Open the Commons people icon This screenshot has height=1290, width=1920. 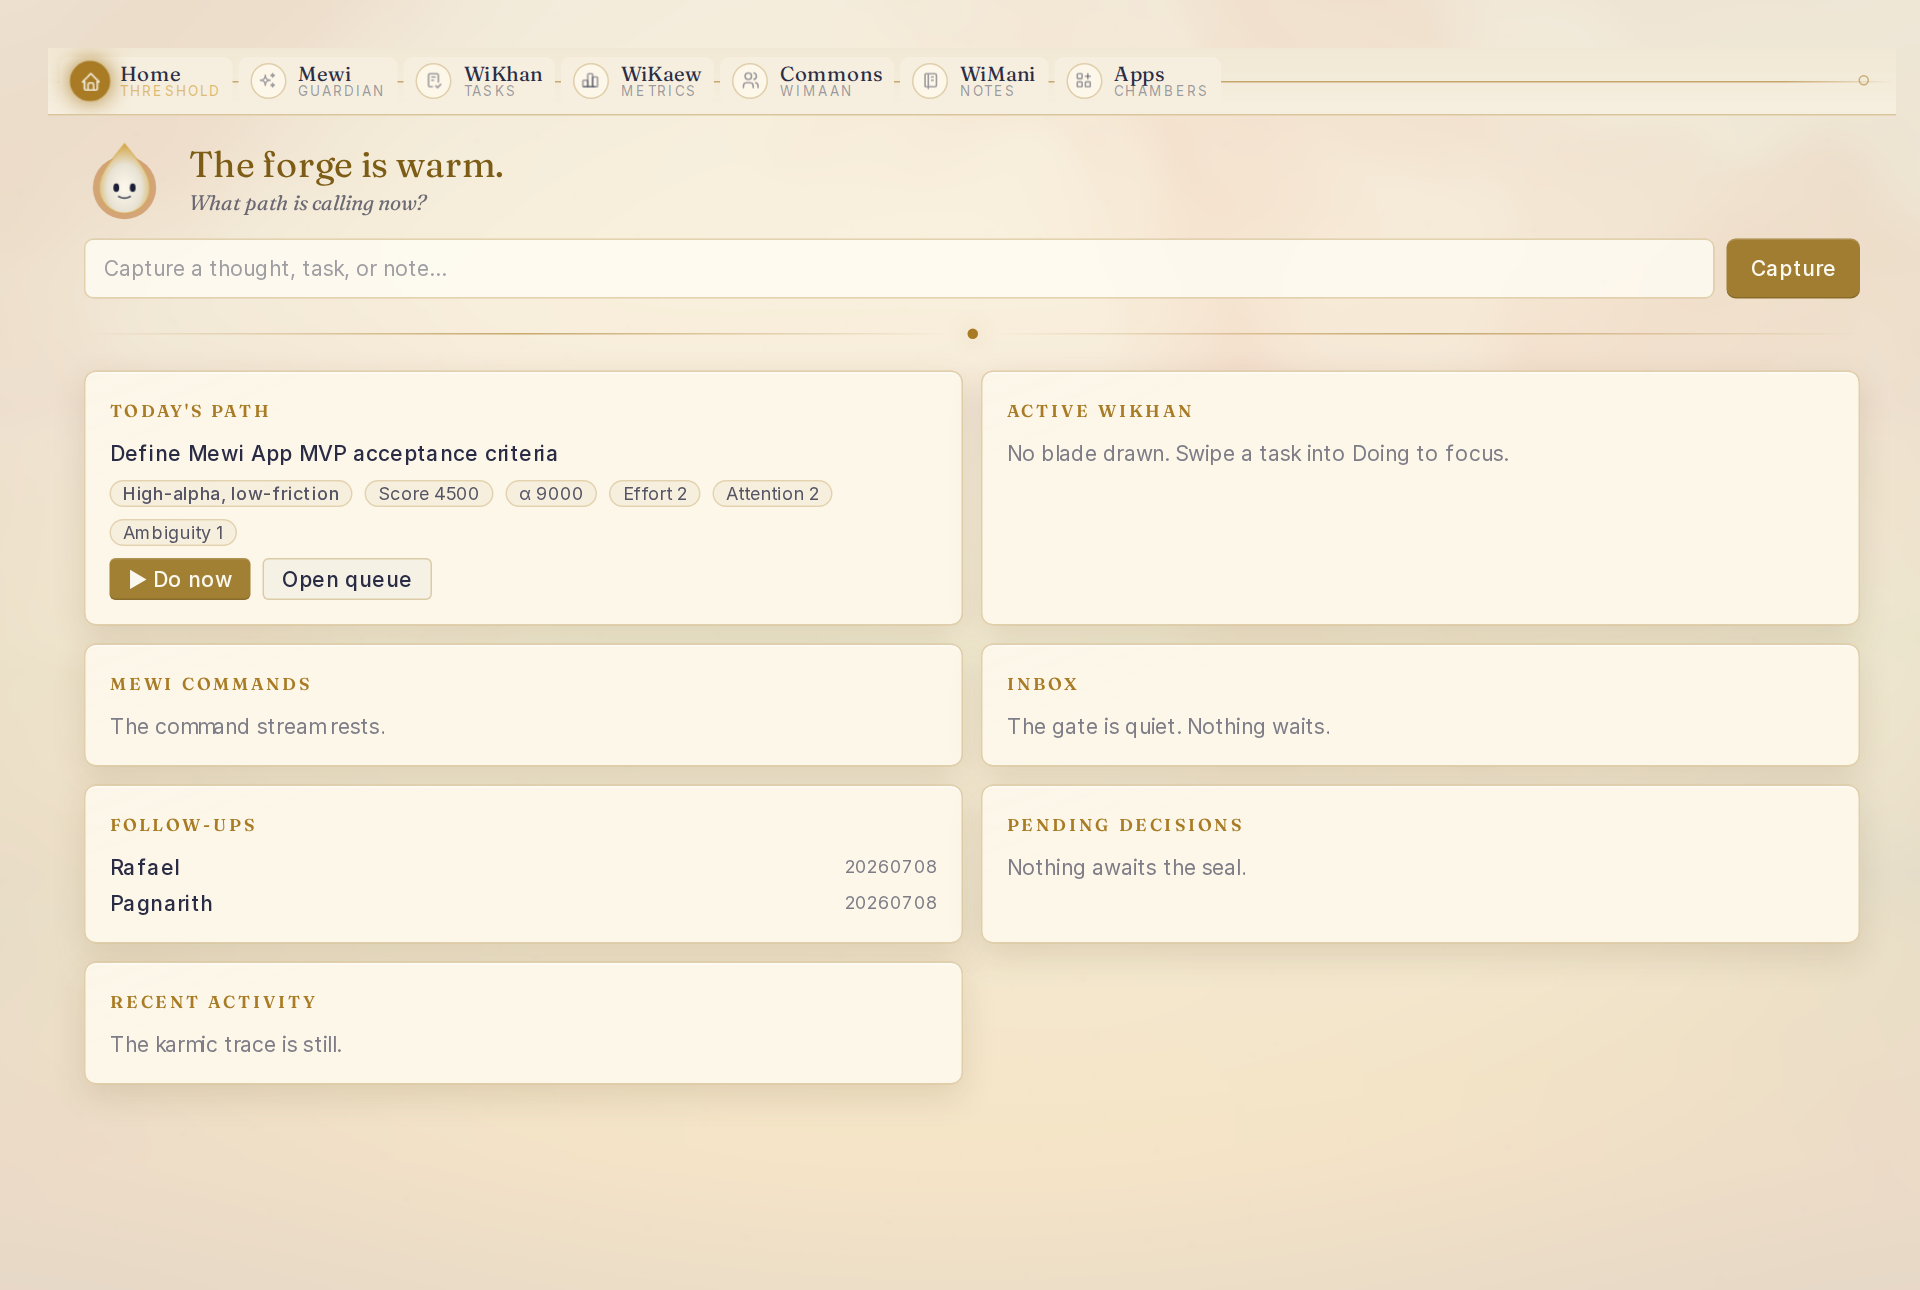click(x=750, y=81)
